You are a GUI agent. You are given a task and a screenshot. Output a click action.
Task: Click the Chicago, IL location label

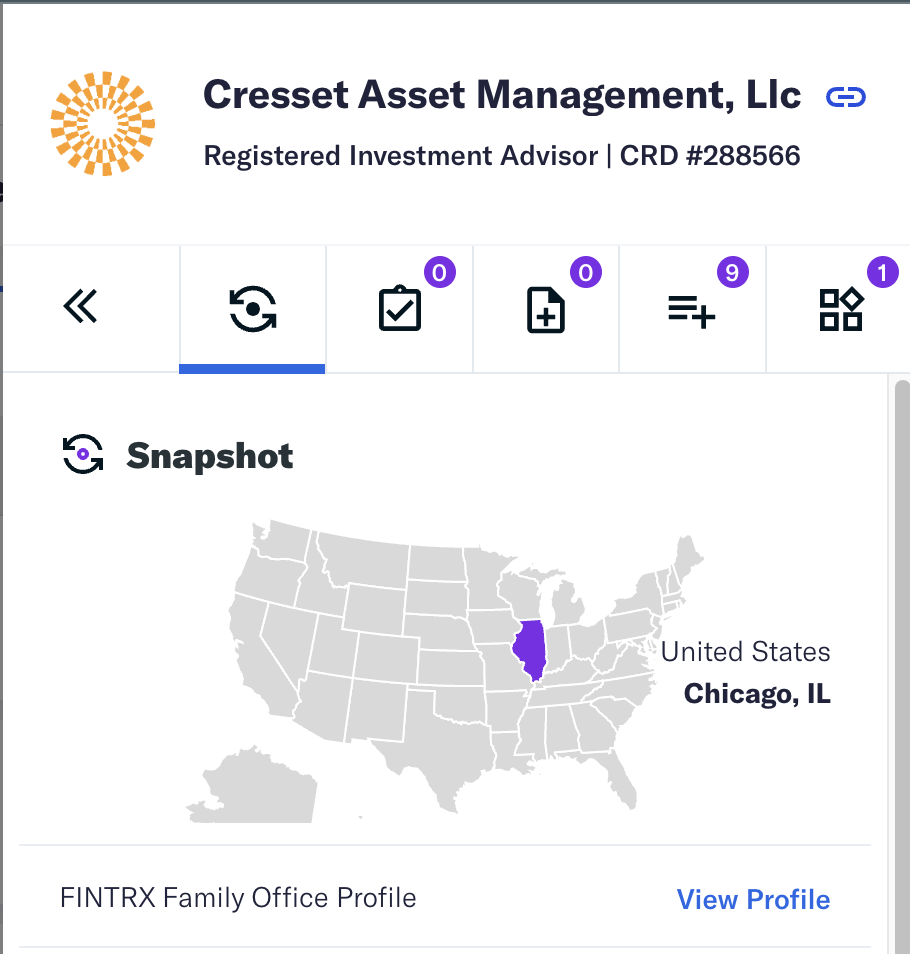click(757, 694)
